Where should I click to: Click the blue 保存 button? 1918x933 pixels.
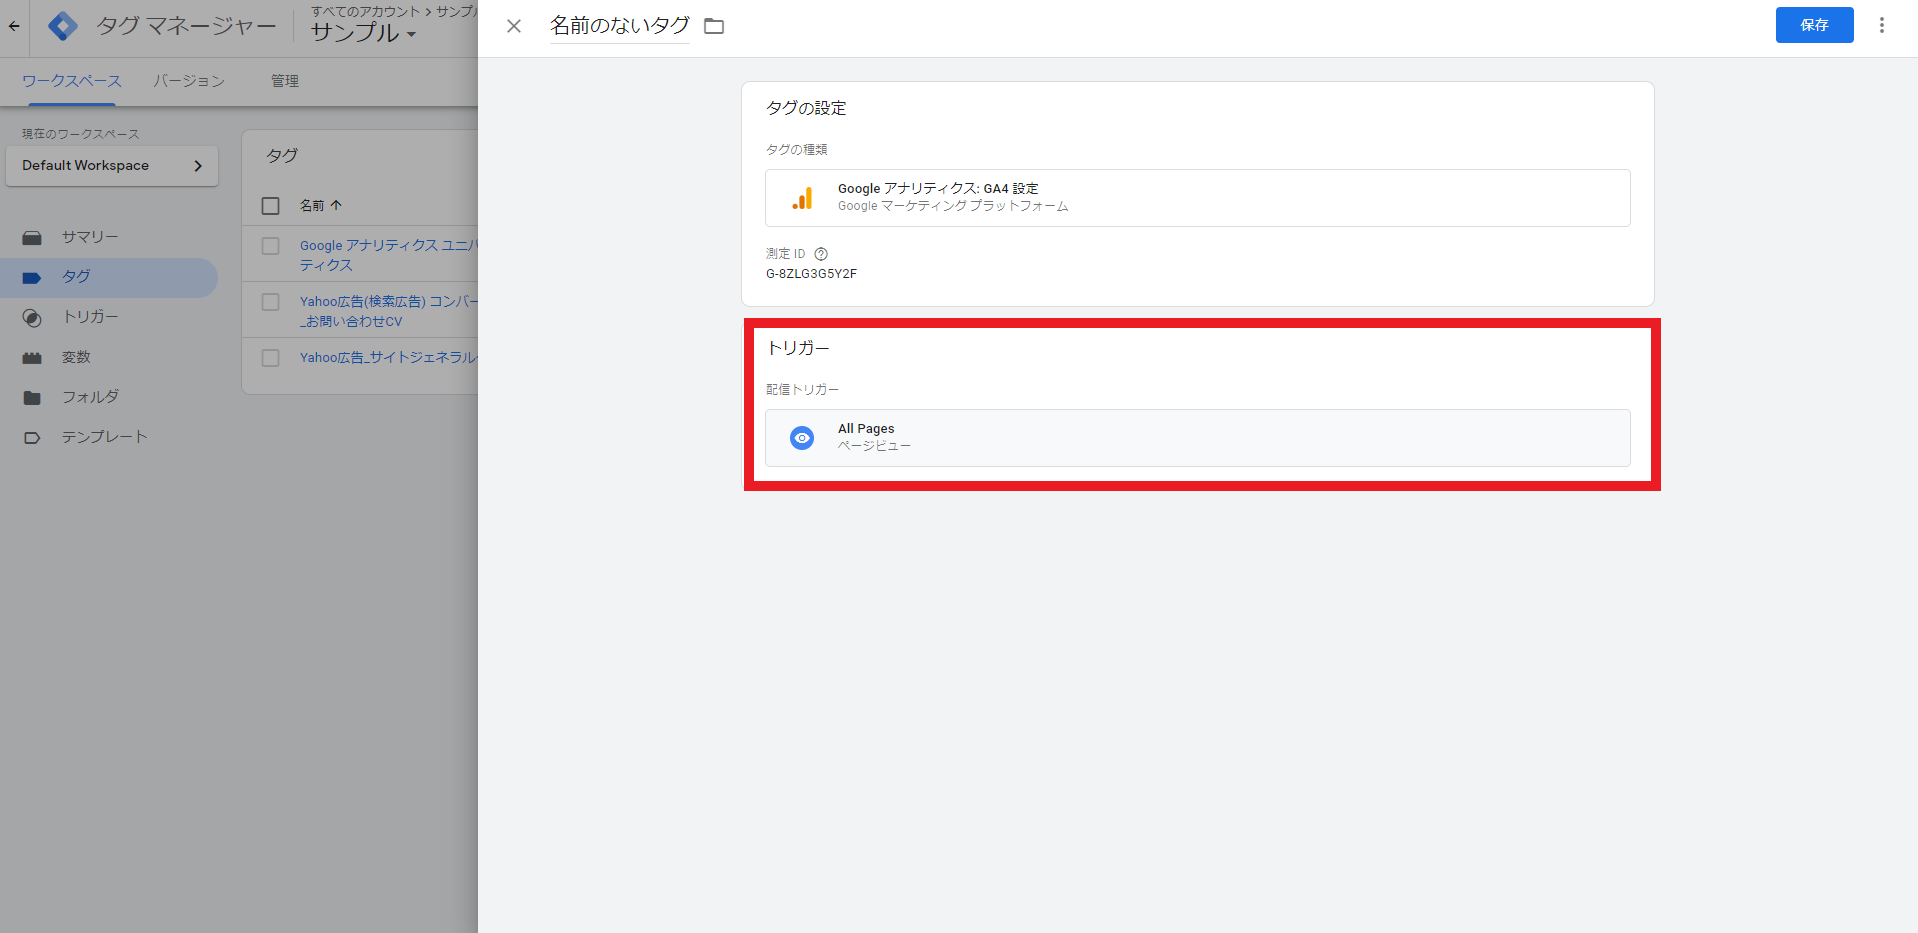tap(1814, 25)
